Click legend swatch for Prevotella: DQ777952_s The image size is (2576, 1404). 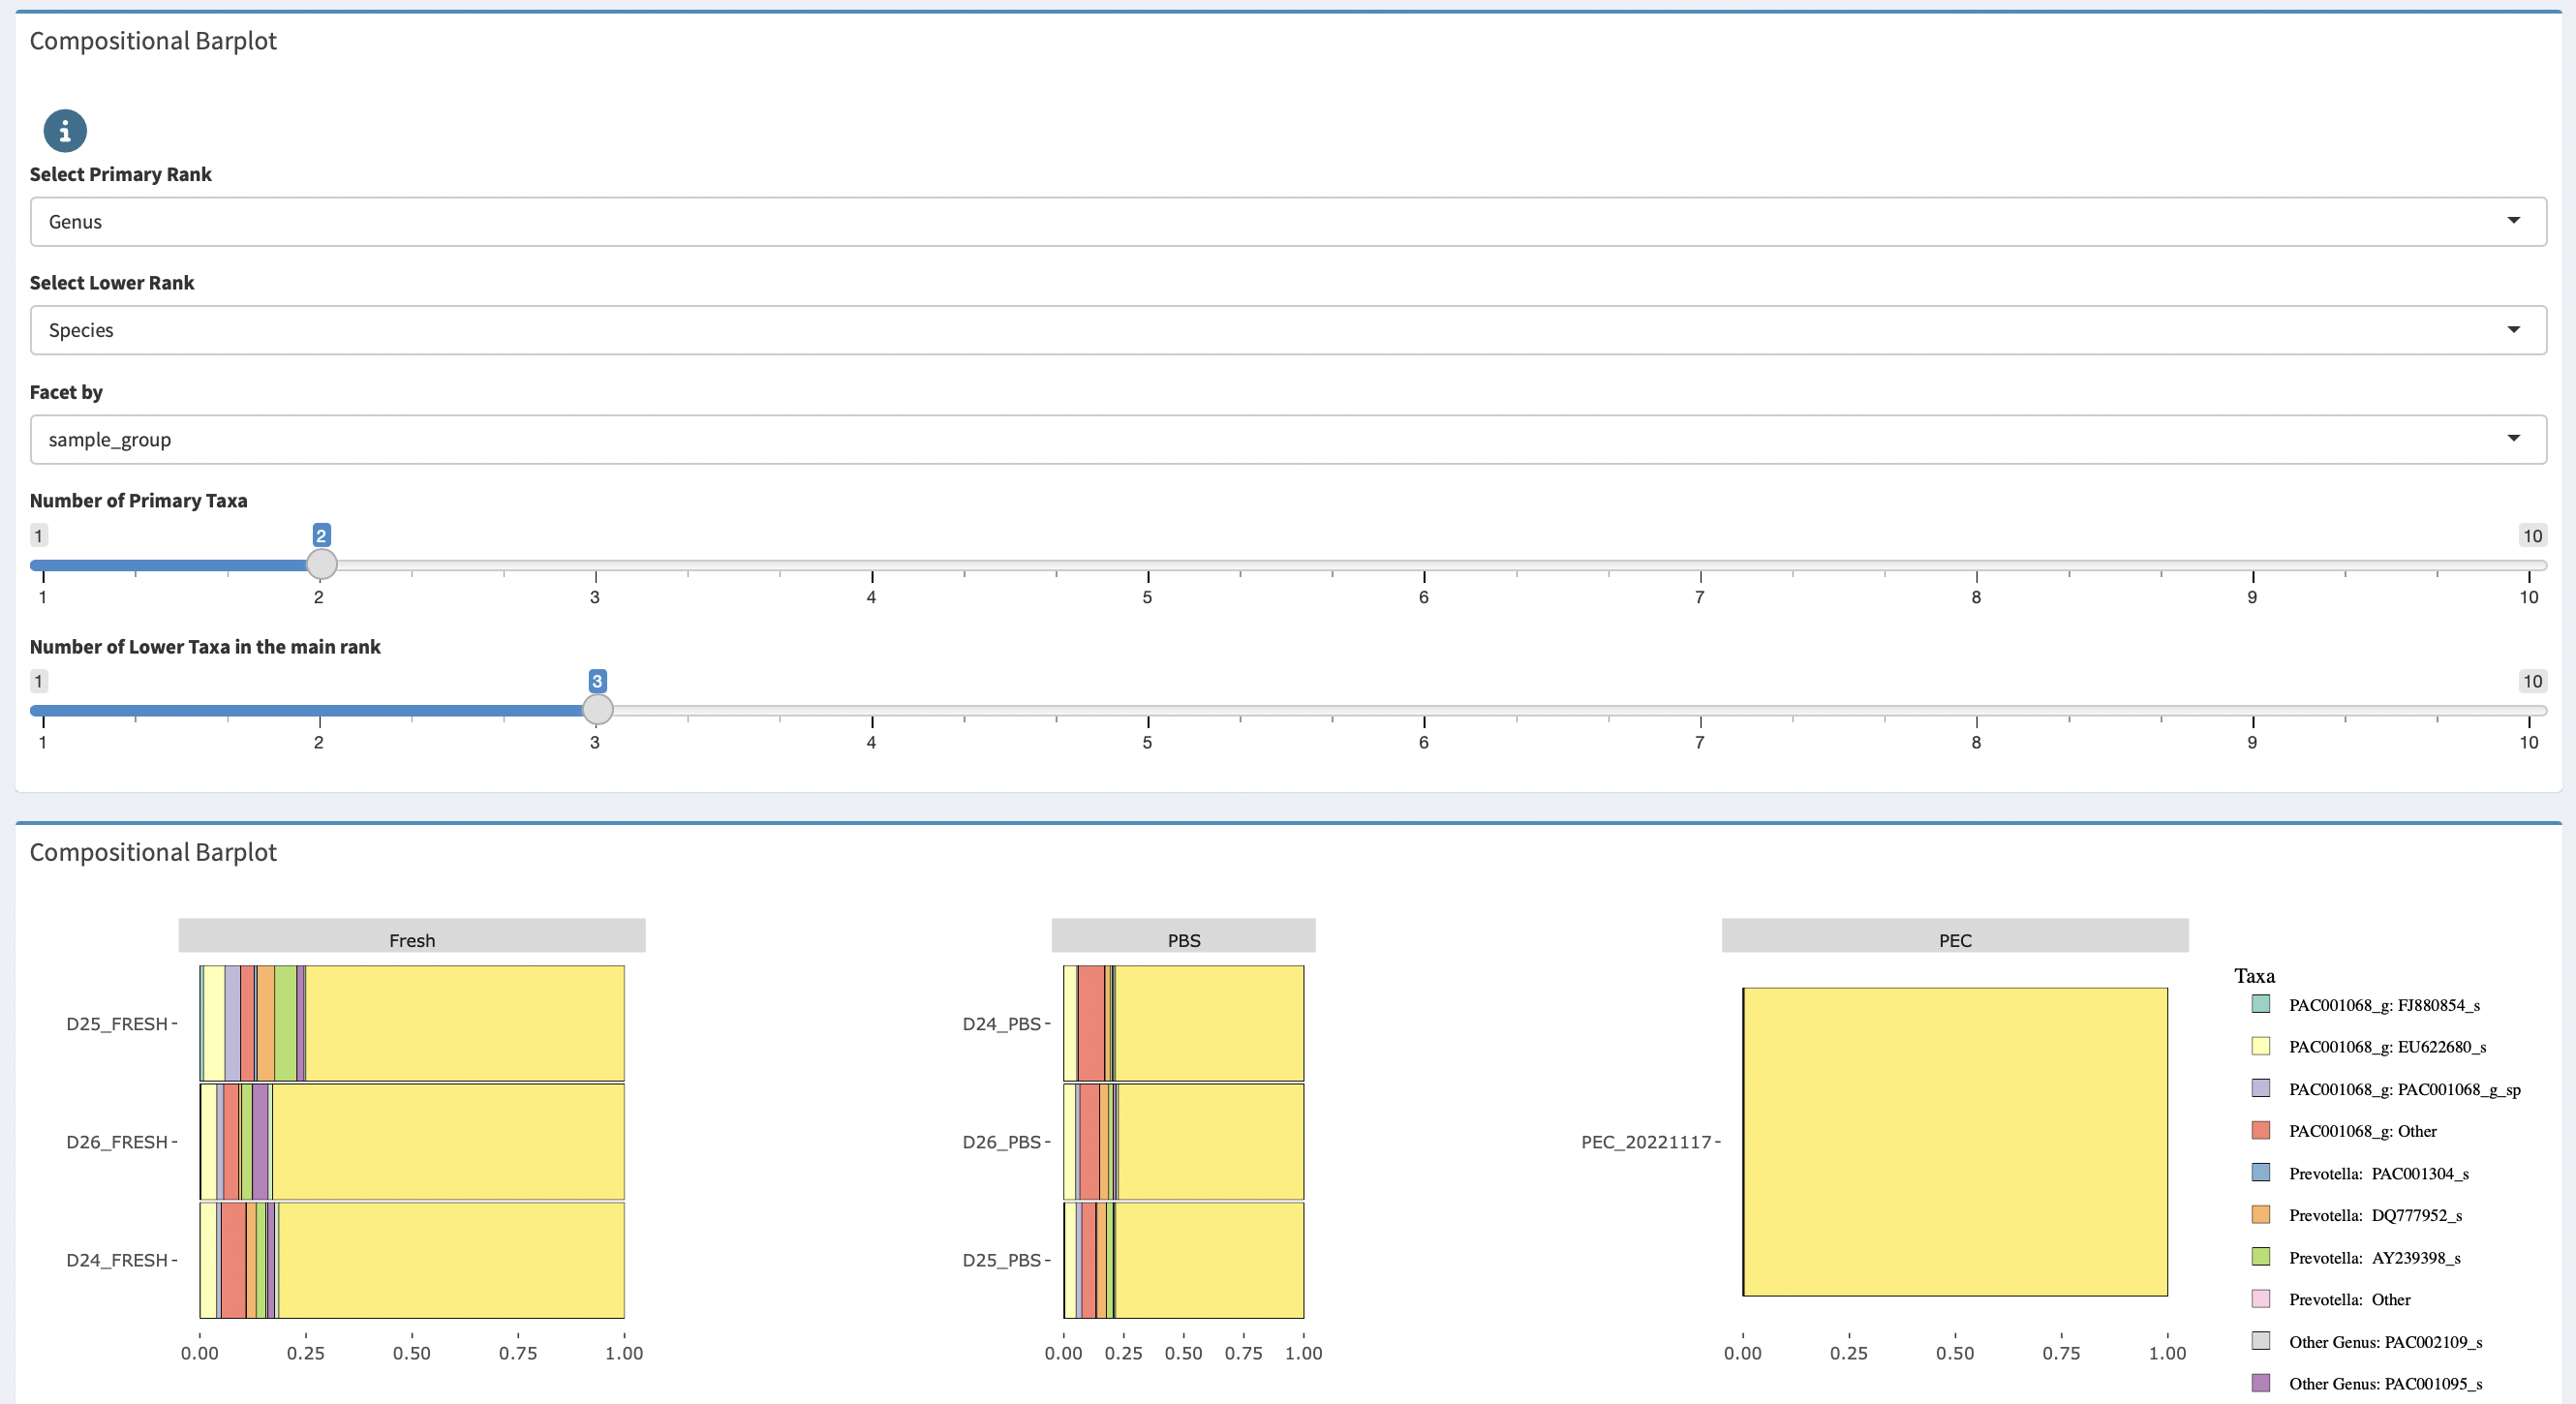tap(2261, 1214)
